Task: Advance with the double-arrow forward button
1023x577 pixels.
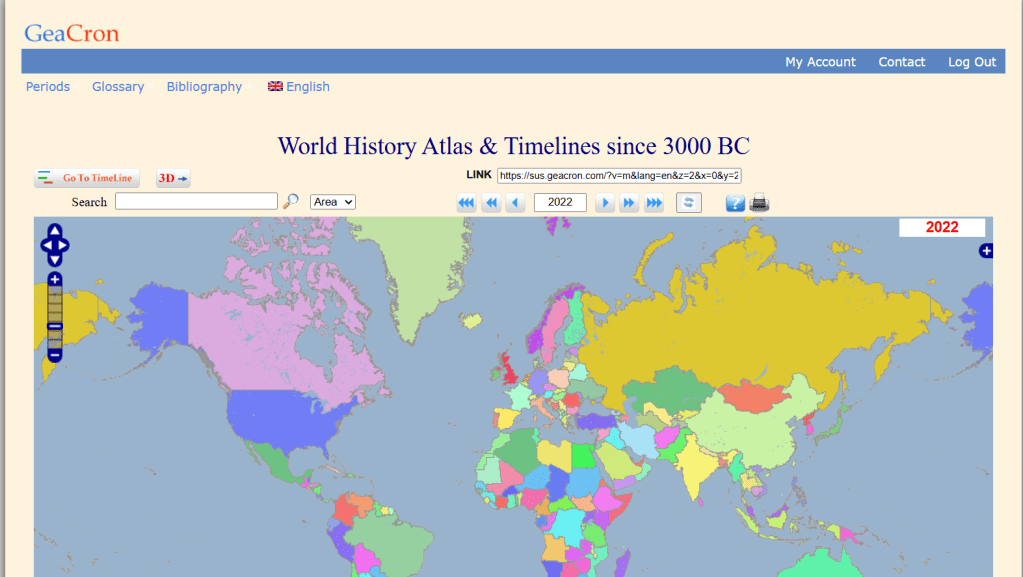Action: coord(629,203)
